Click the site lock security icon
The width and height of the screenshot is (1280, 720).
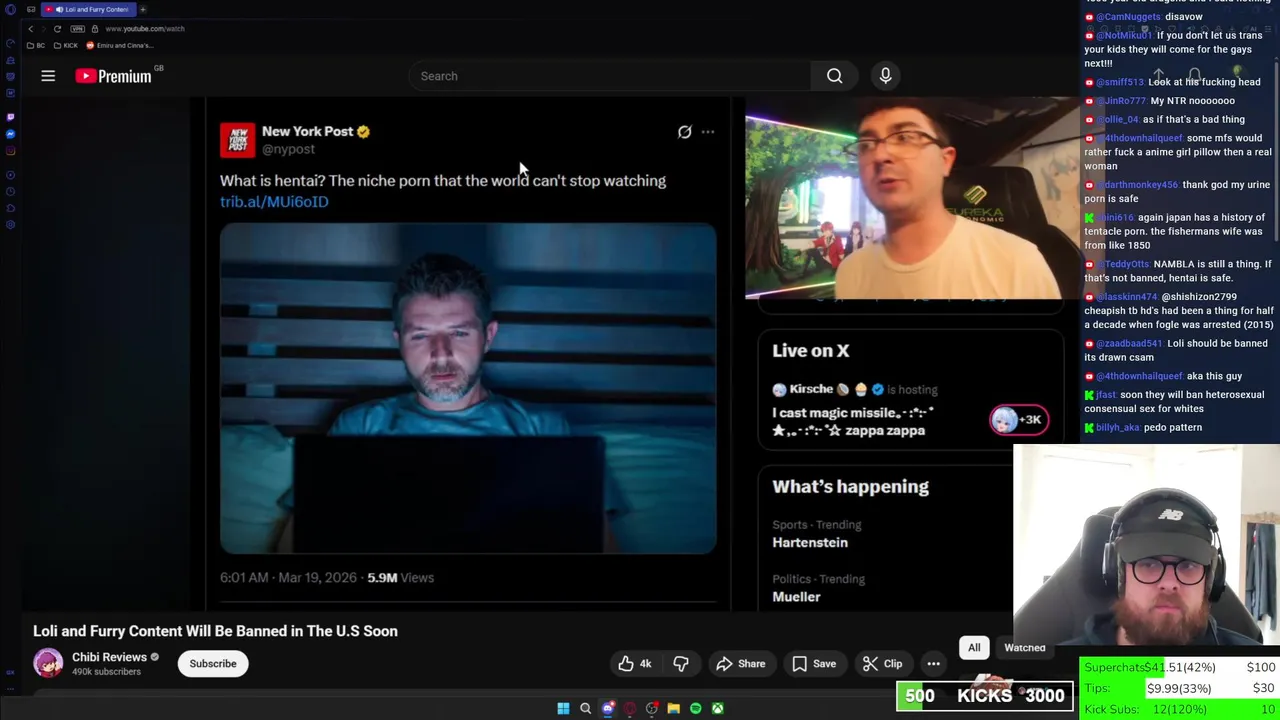tap(95, 29)
